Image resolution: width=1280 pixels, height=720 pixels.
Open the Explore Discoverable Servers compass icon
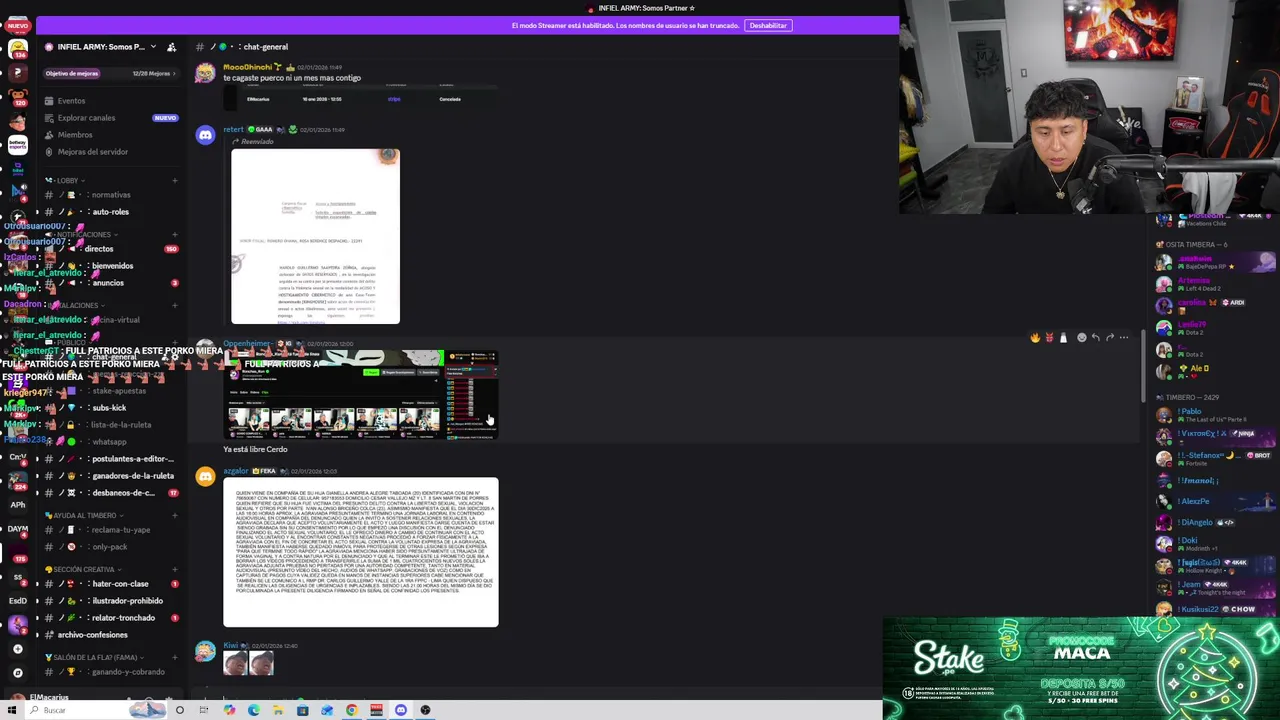click(18, 673)
